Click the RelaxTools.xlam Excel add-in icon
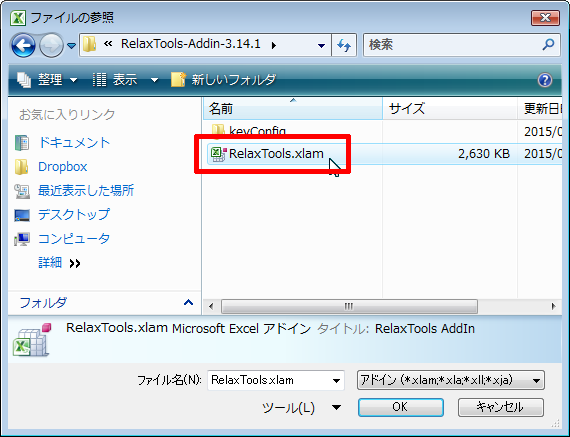 pyautogui.click(x=218, y=154)
